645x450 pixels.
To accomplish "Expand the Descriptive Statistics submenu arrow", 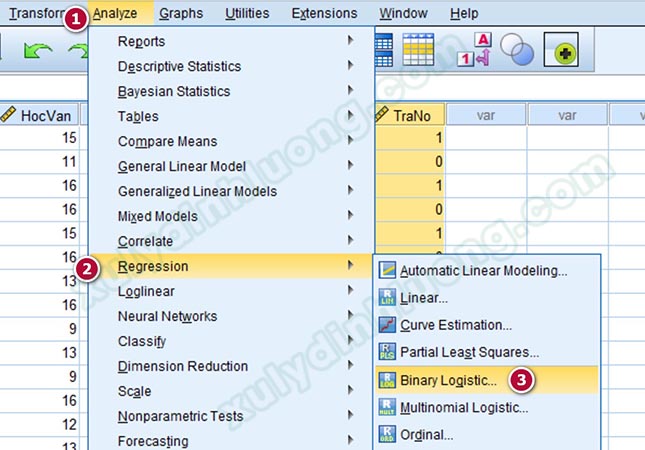I will (x=350, y=65).
